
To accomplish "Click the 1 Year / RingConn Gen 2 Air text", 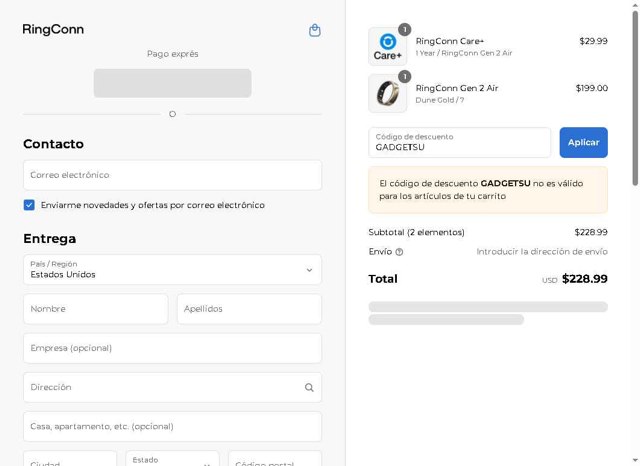I will coord(464,53).
